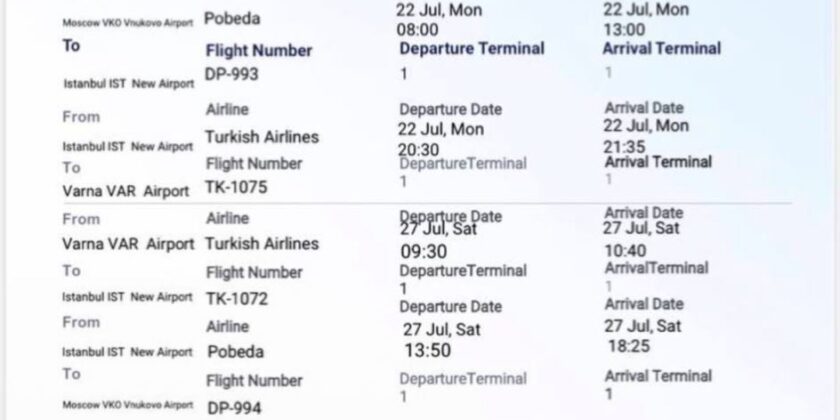The height and width of the screenshot is (420, 840).
Task: Click flight number TK-1072
Action: (237, 298)
